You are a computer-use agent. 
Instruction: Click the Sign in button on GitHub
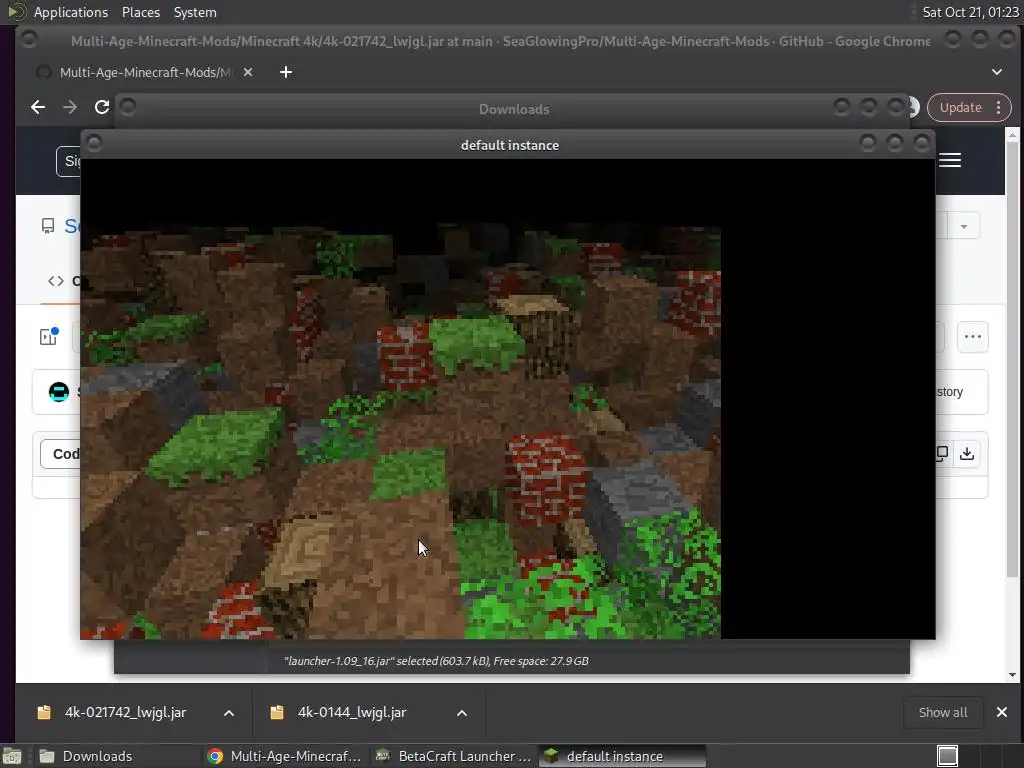click(69, 161)
